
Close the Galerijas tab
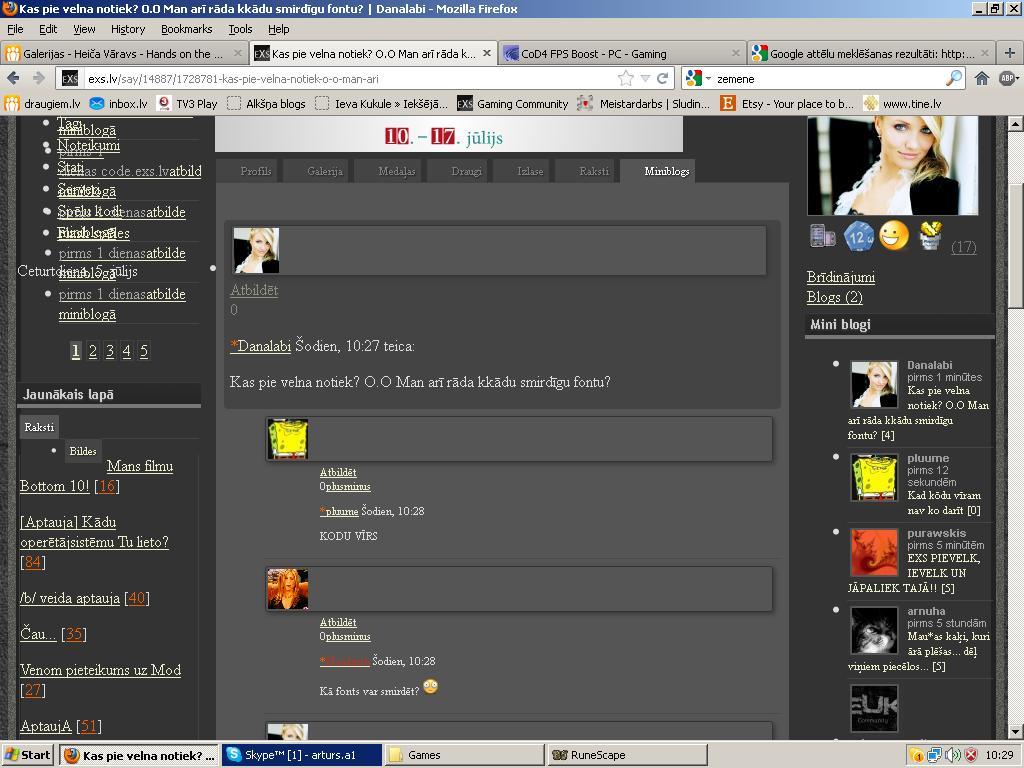238,53
